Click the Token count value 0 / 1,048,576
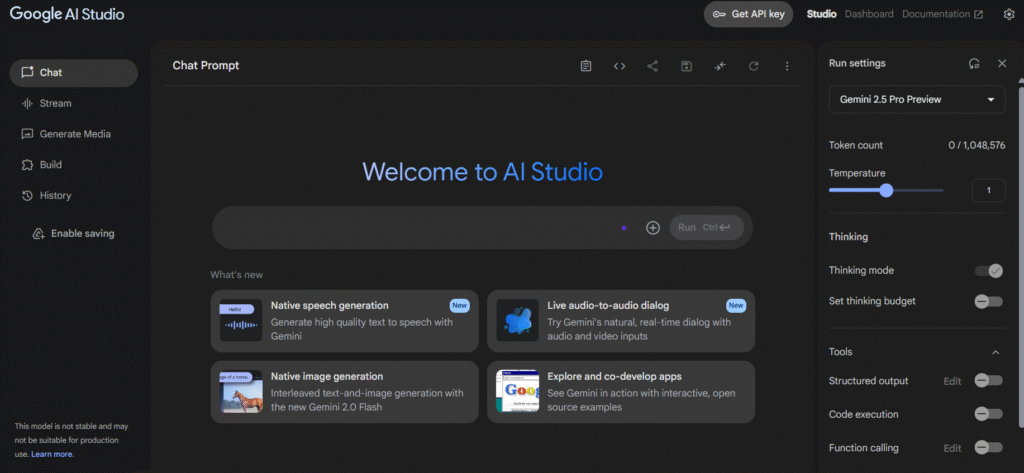 tap(977, 145)
